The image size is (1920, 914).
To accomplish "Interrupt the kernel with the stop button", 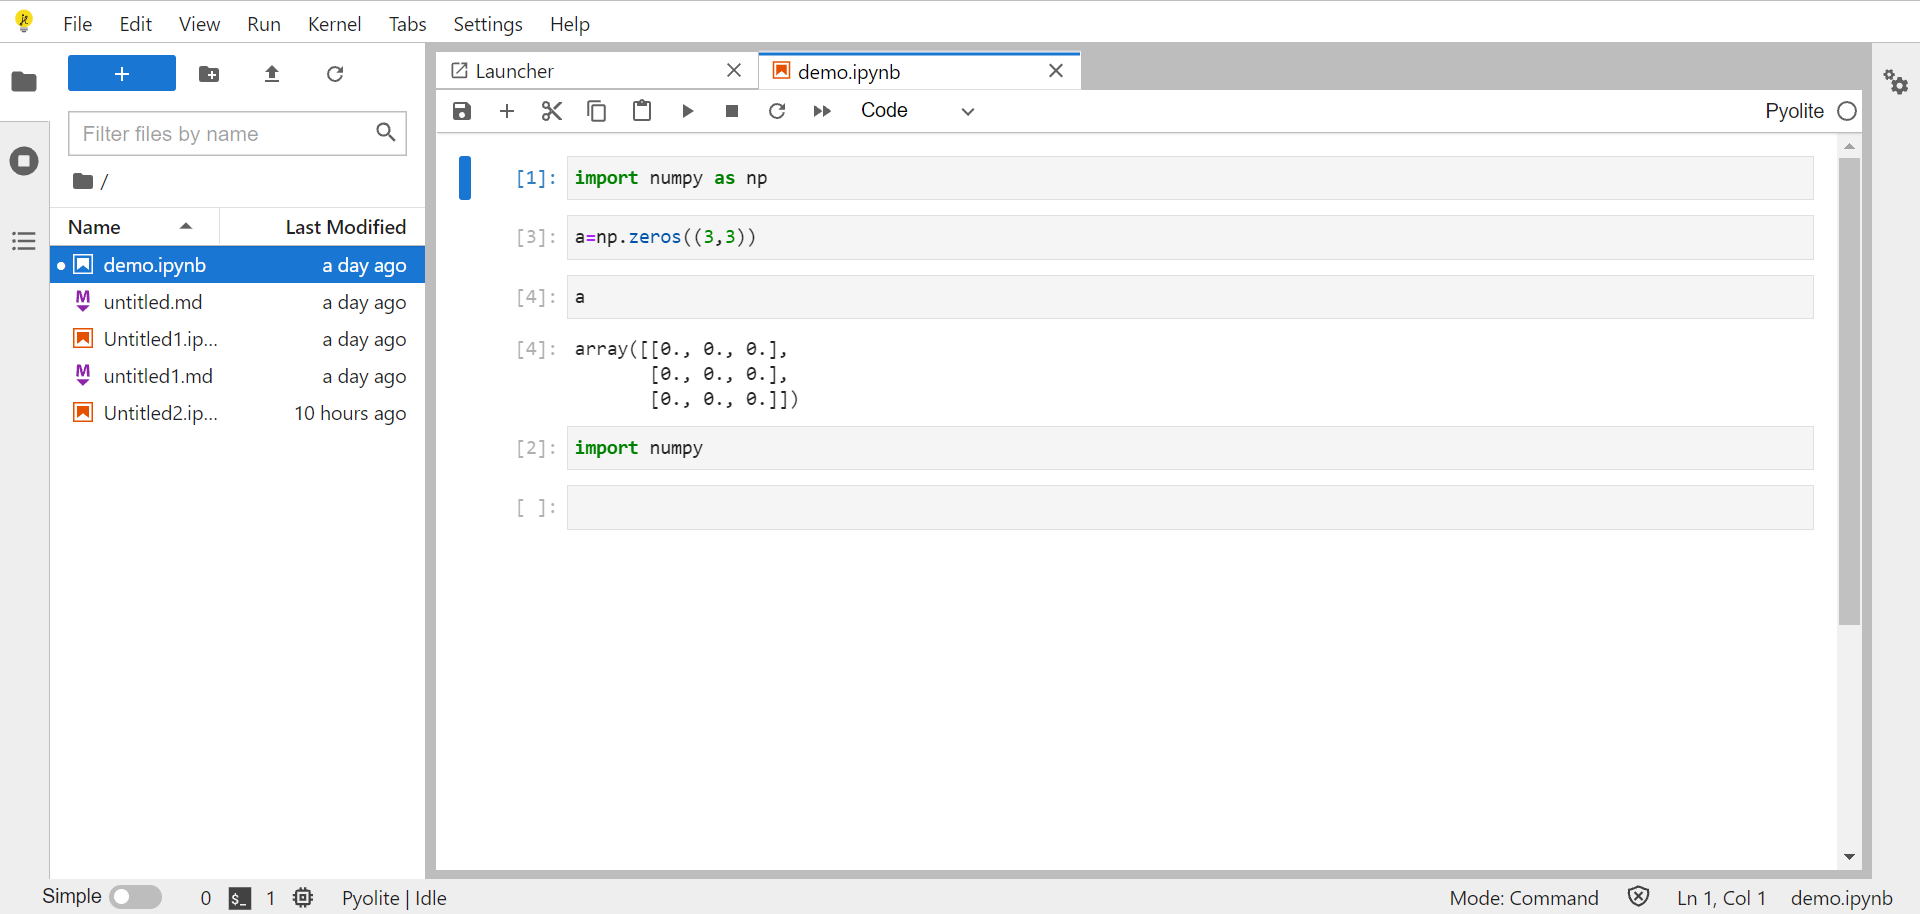I will (732, 111).
